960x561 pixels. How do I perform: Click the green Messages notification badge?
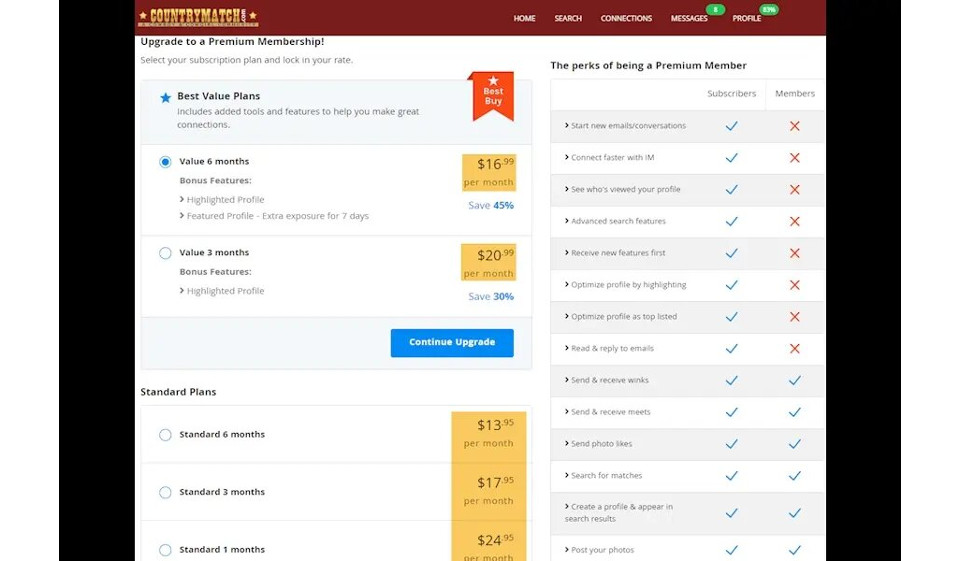[x=714, y=10]
